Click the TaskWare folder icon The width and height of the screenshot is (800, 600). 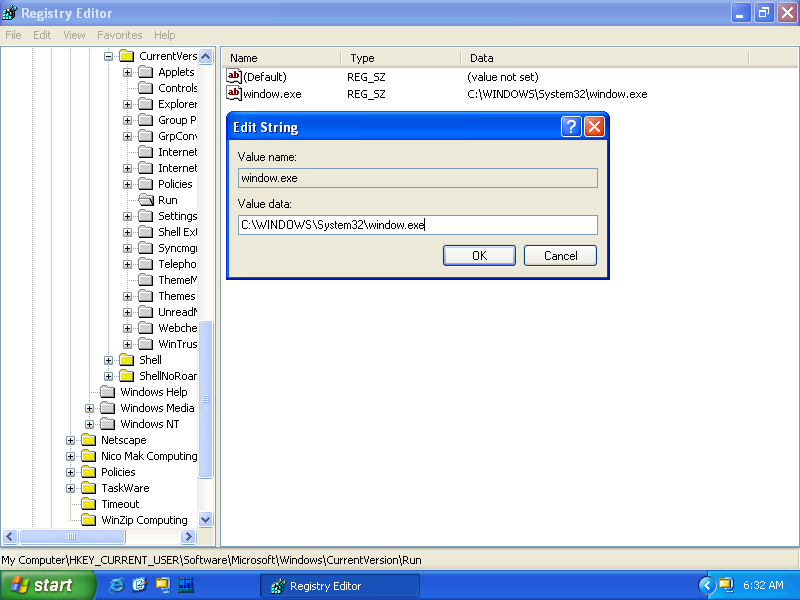89,488
